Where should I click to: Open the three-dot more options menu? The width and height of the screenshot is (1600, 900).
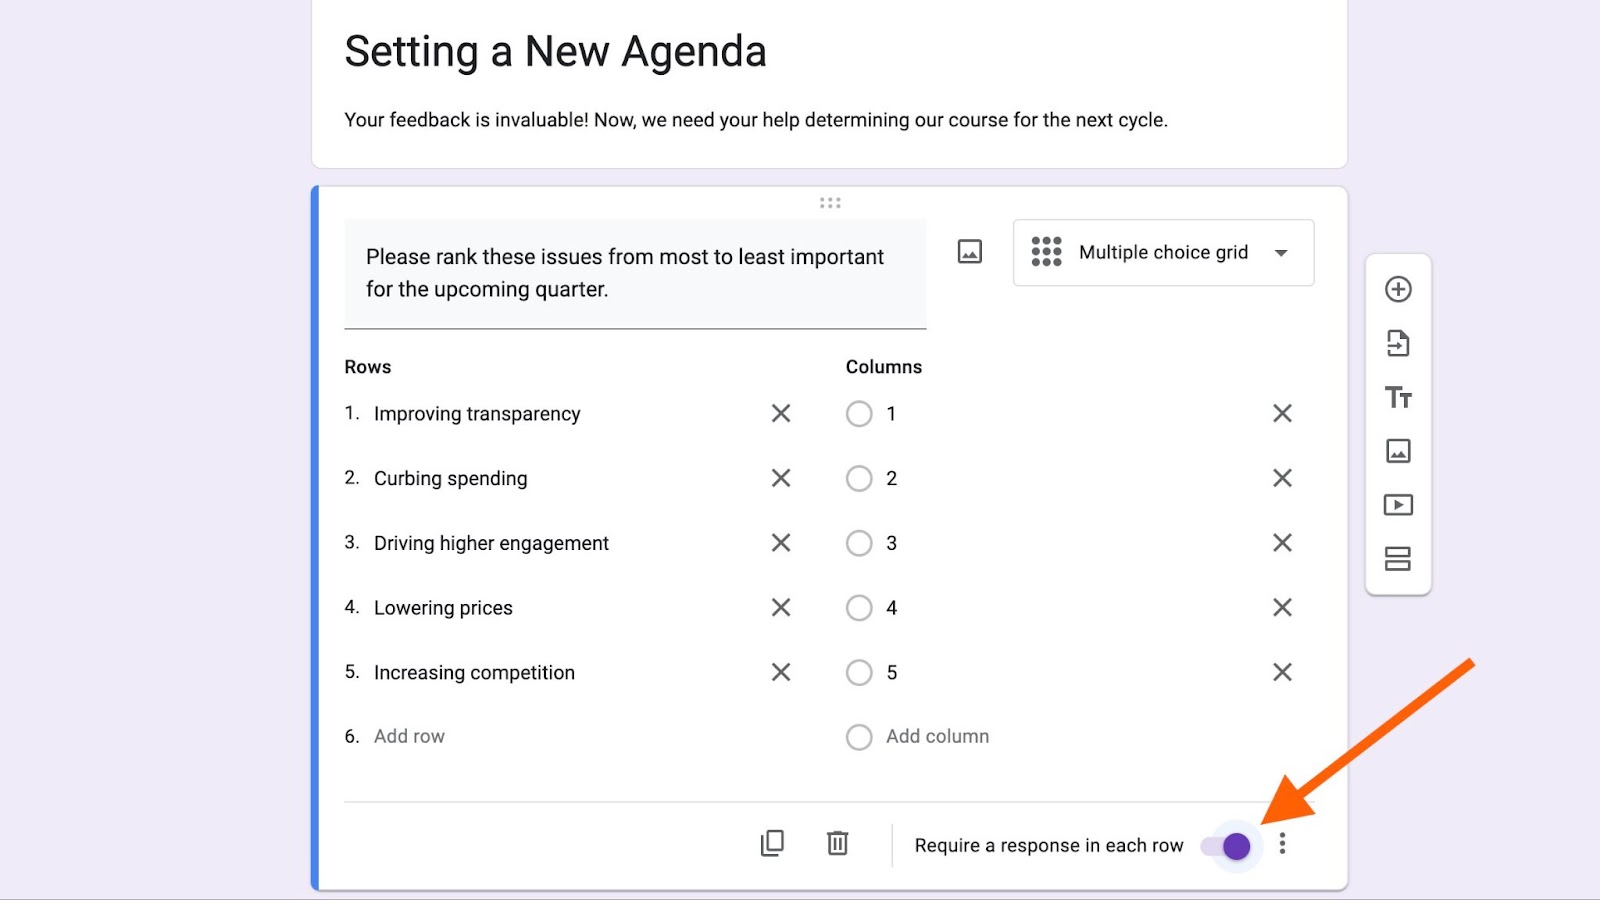coord(1283,845)
